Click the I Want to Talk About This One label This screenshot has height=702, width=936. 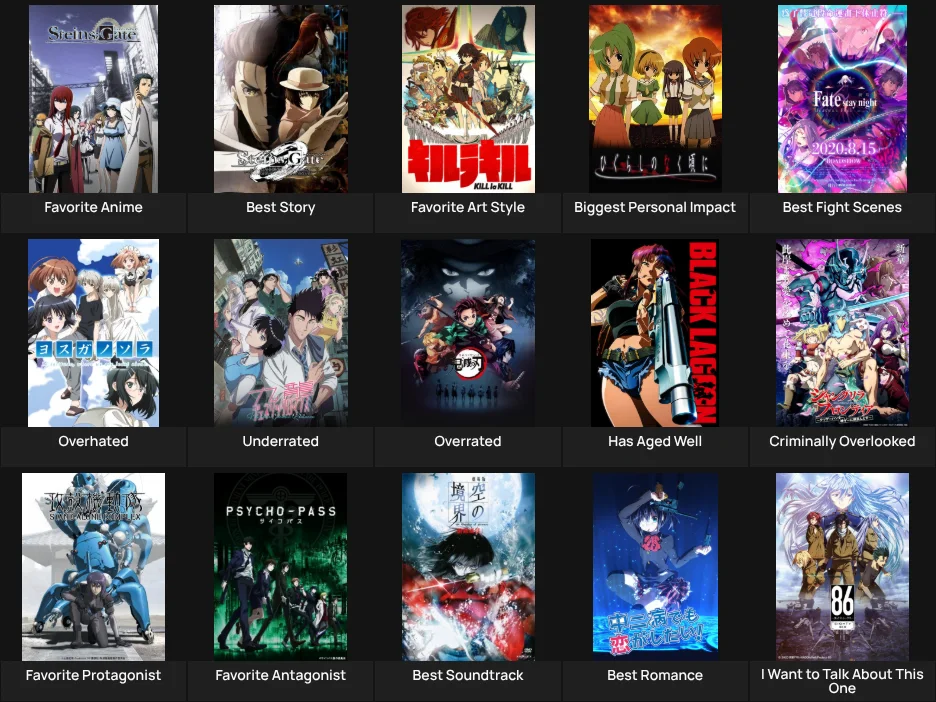[842, 681]
